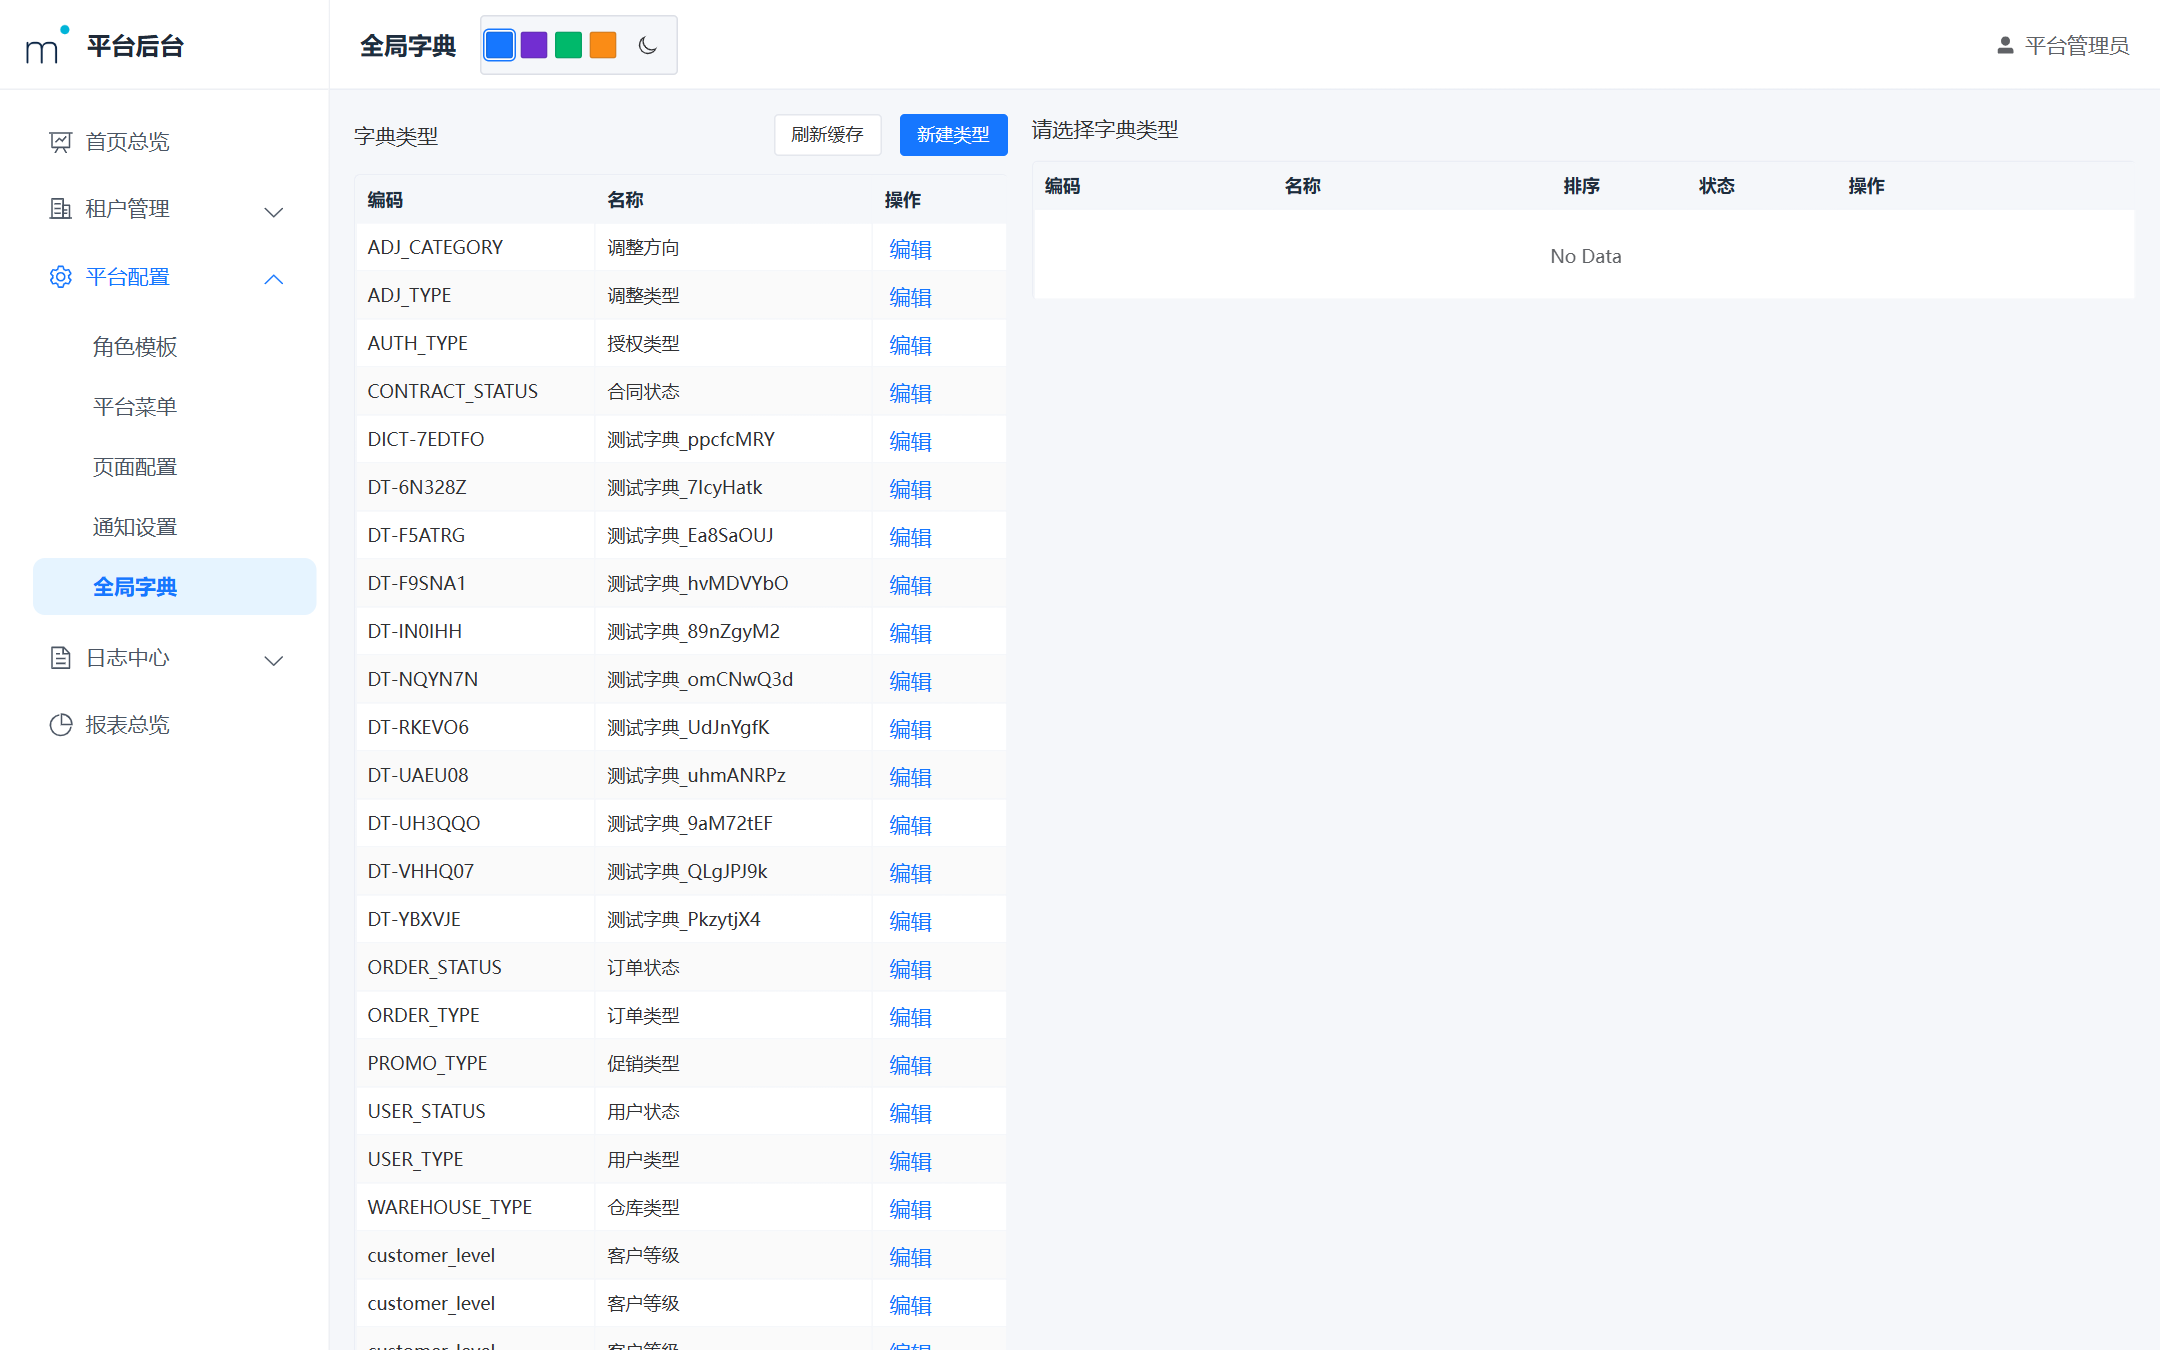Toggle dark mode moon icon
Screen dimensions: 2160x1350
tap(648, 45)
